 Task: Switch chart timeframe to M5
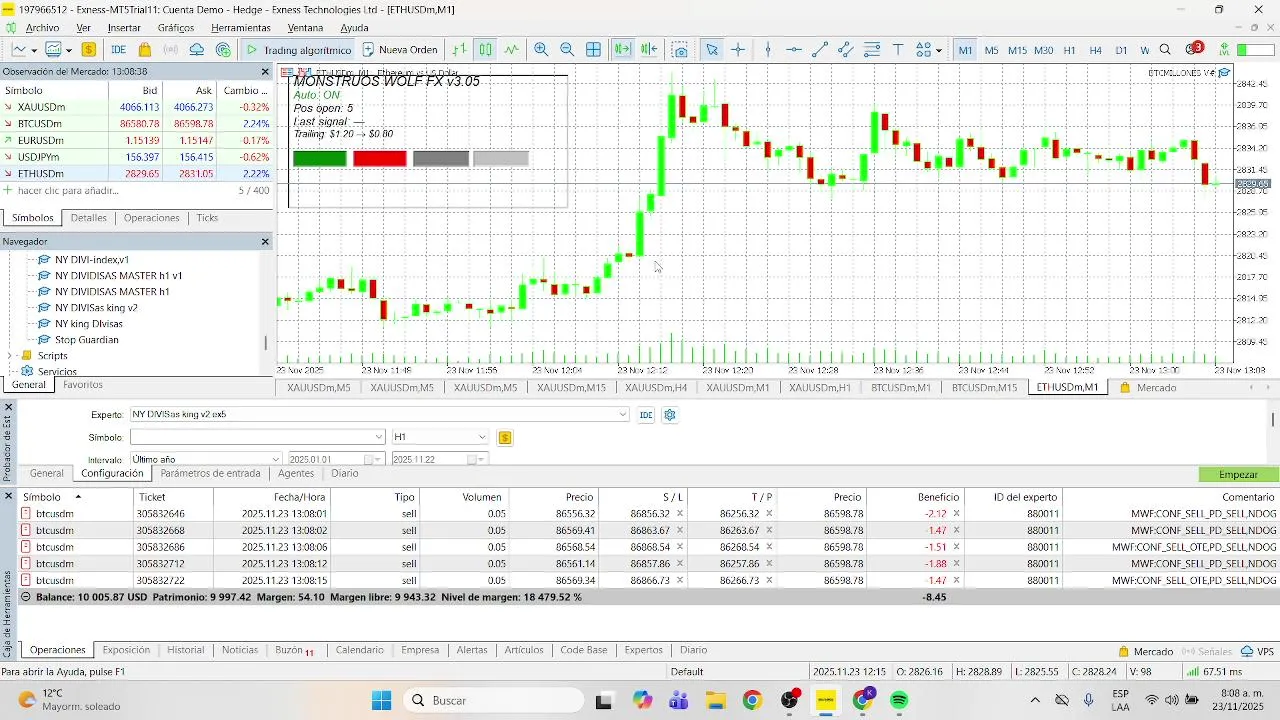(991, 50)
